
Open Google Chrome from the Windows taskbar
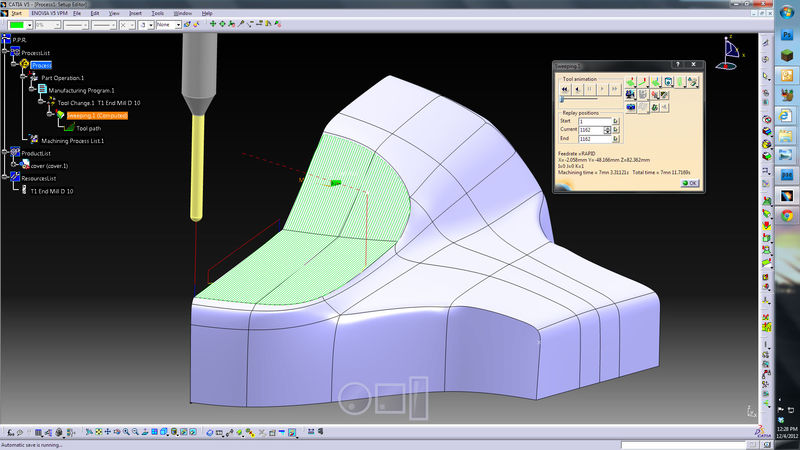coord(786,216)
